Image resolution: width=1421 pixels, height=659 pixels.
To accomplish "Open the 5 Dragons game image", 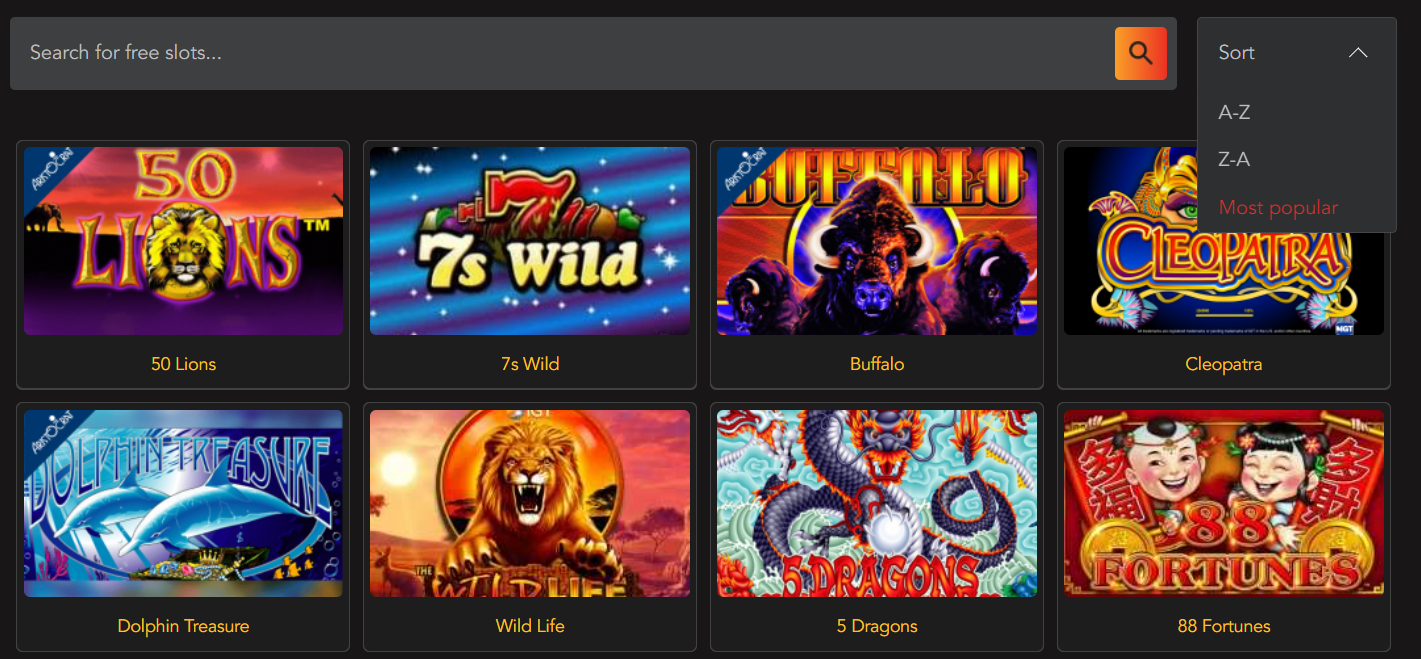I will pyautogui.click(x=877, y=503).
